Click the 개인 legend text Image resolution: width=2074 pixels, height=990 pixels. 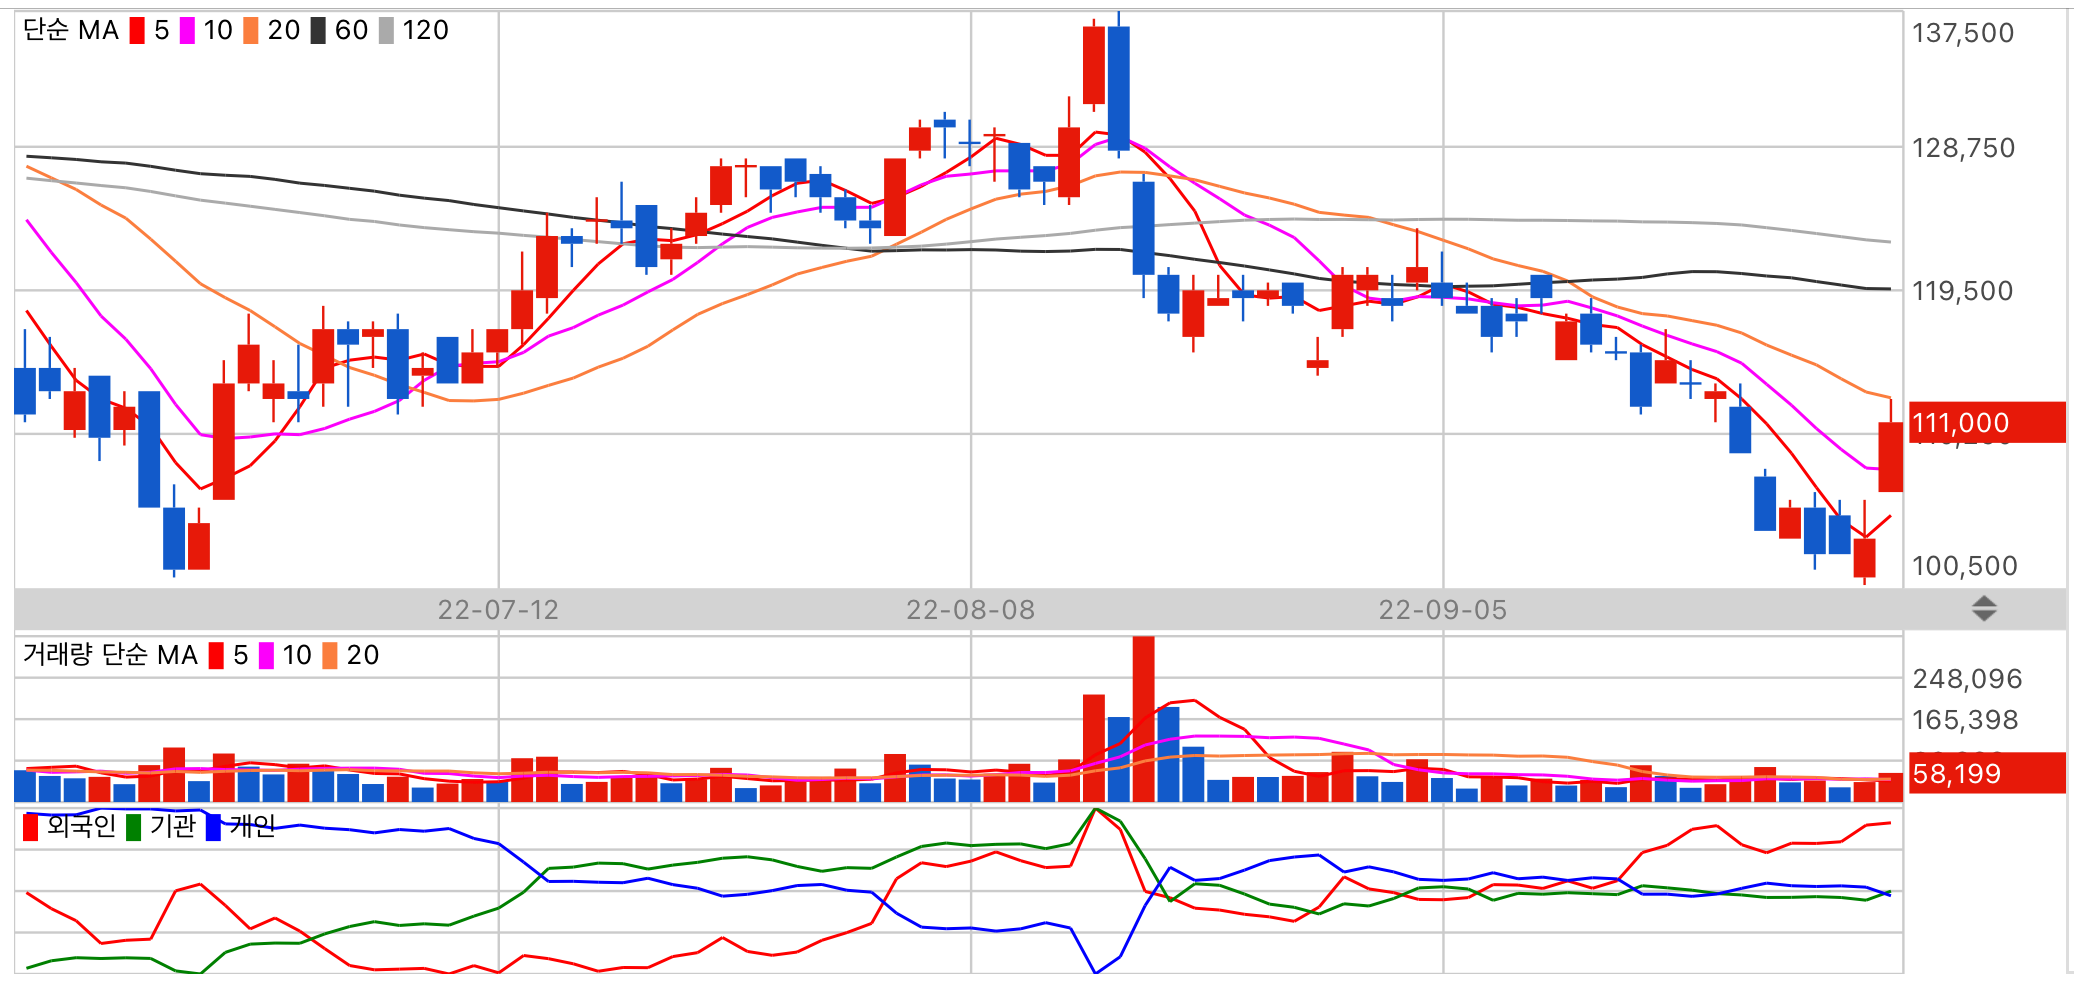[252, 826]
